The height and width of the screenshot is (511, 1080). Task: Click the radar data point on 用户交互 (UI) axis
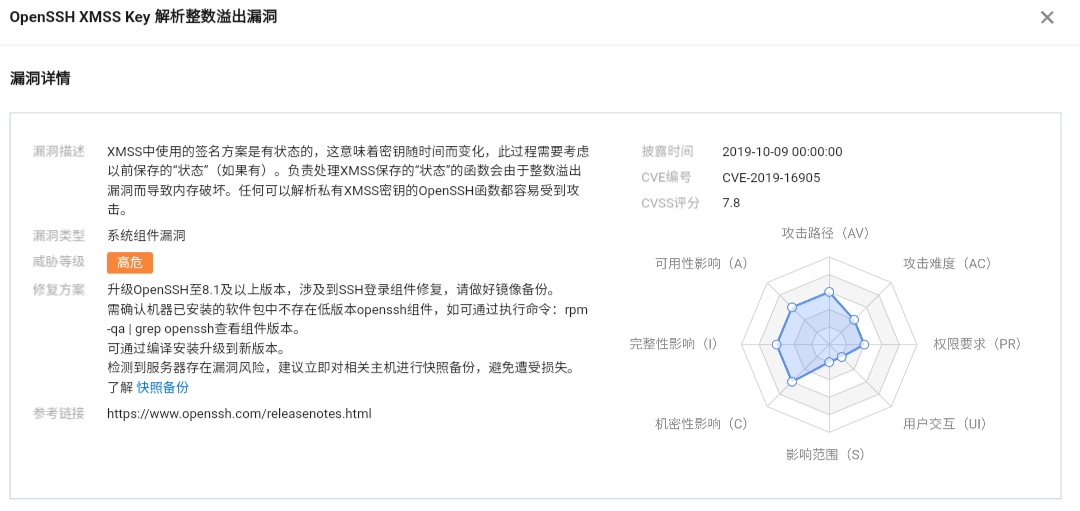(x=841, y=357)
